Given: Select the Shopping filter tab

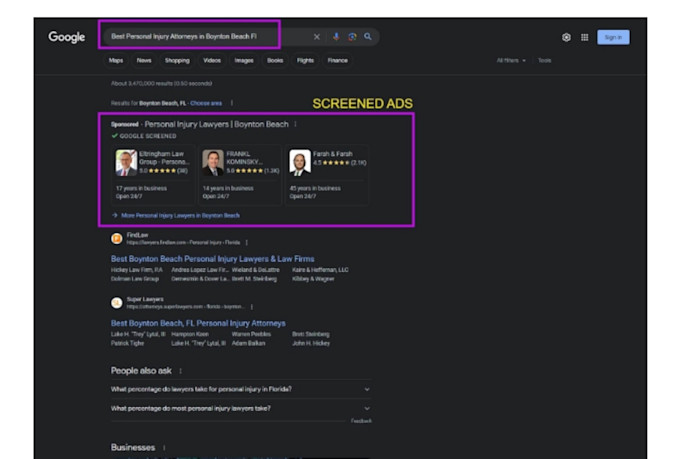Looking at the screenshot, I should [177, 60].
